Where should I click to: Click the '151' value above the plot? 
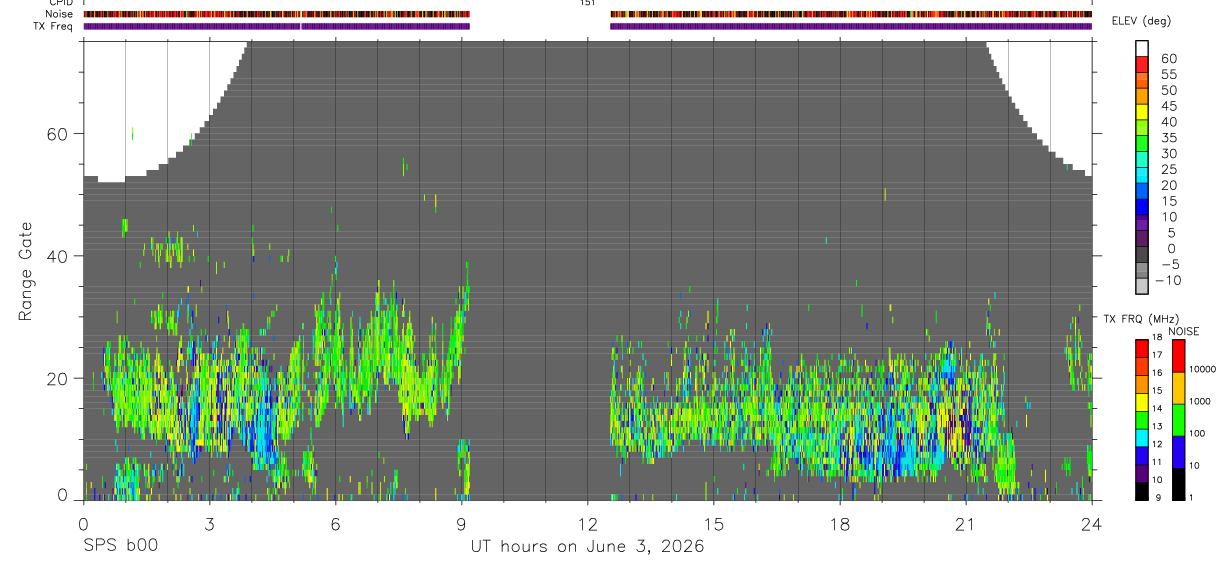[588, 3]
